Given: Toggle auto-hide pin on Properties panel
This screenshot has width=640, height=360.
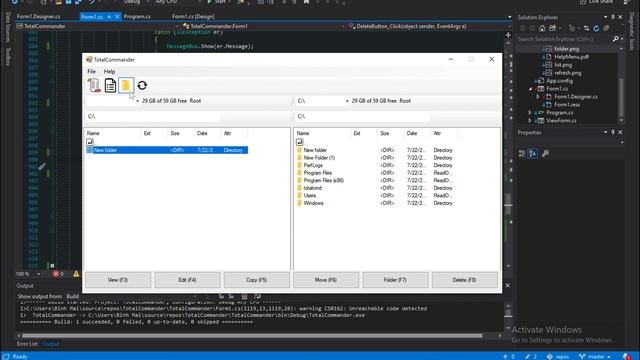Looking at the screenshot, I should [x=613, y=132].
